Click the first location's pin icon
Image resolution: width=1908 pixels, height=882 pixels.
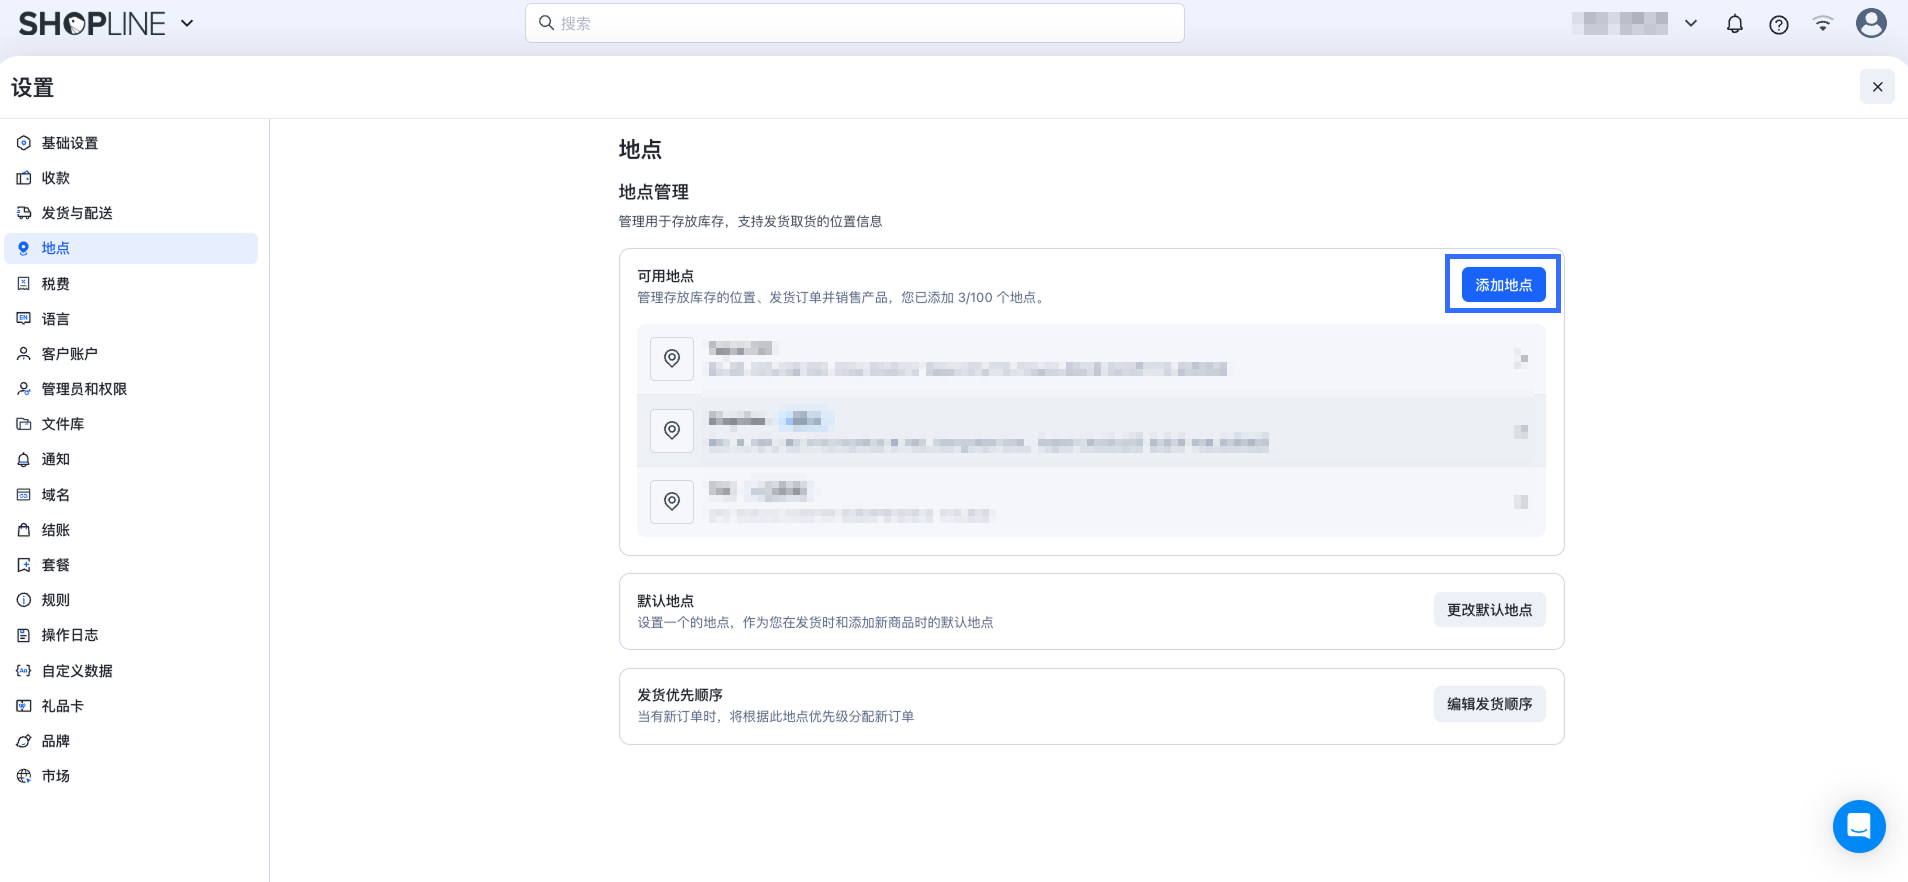(672, 359)
